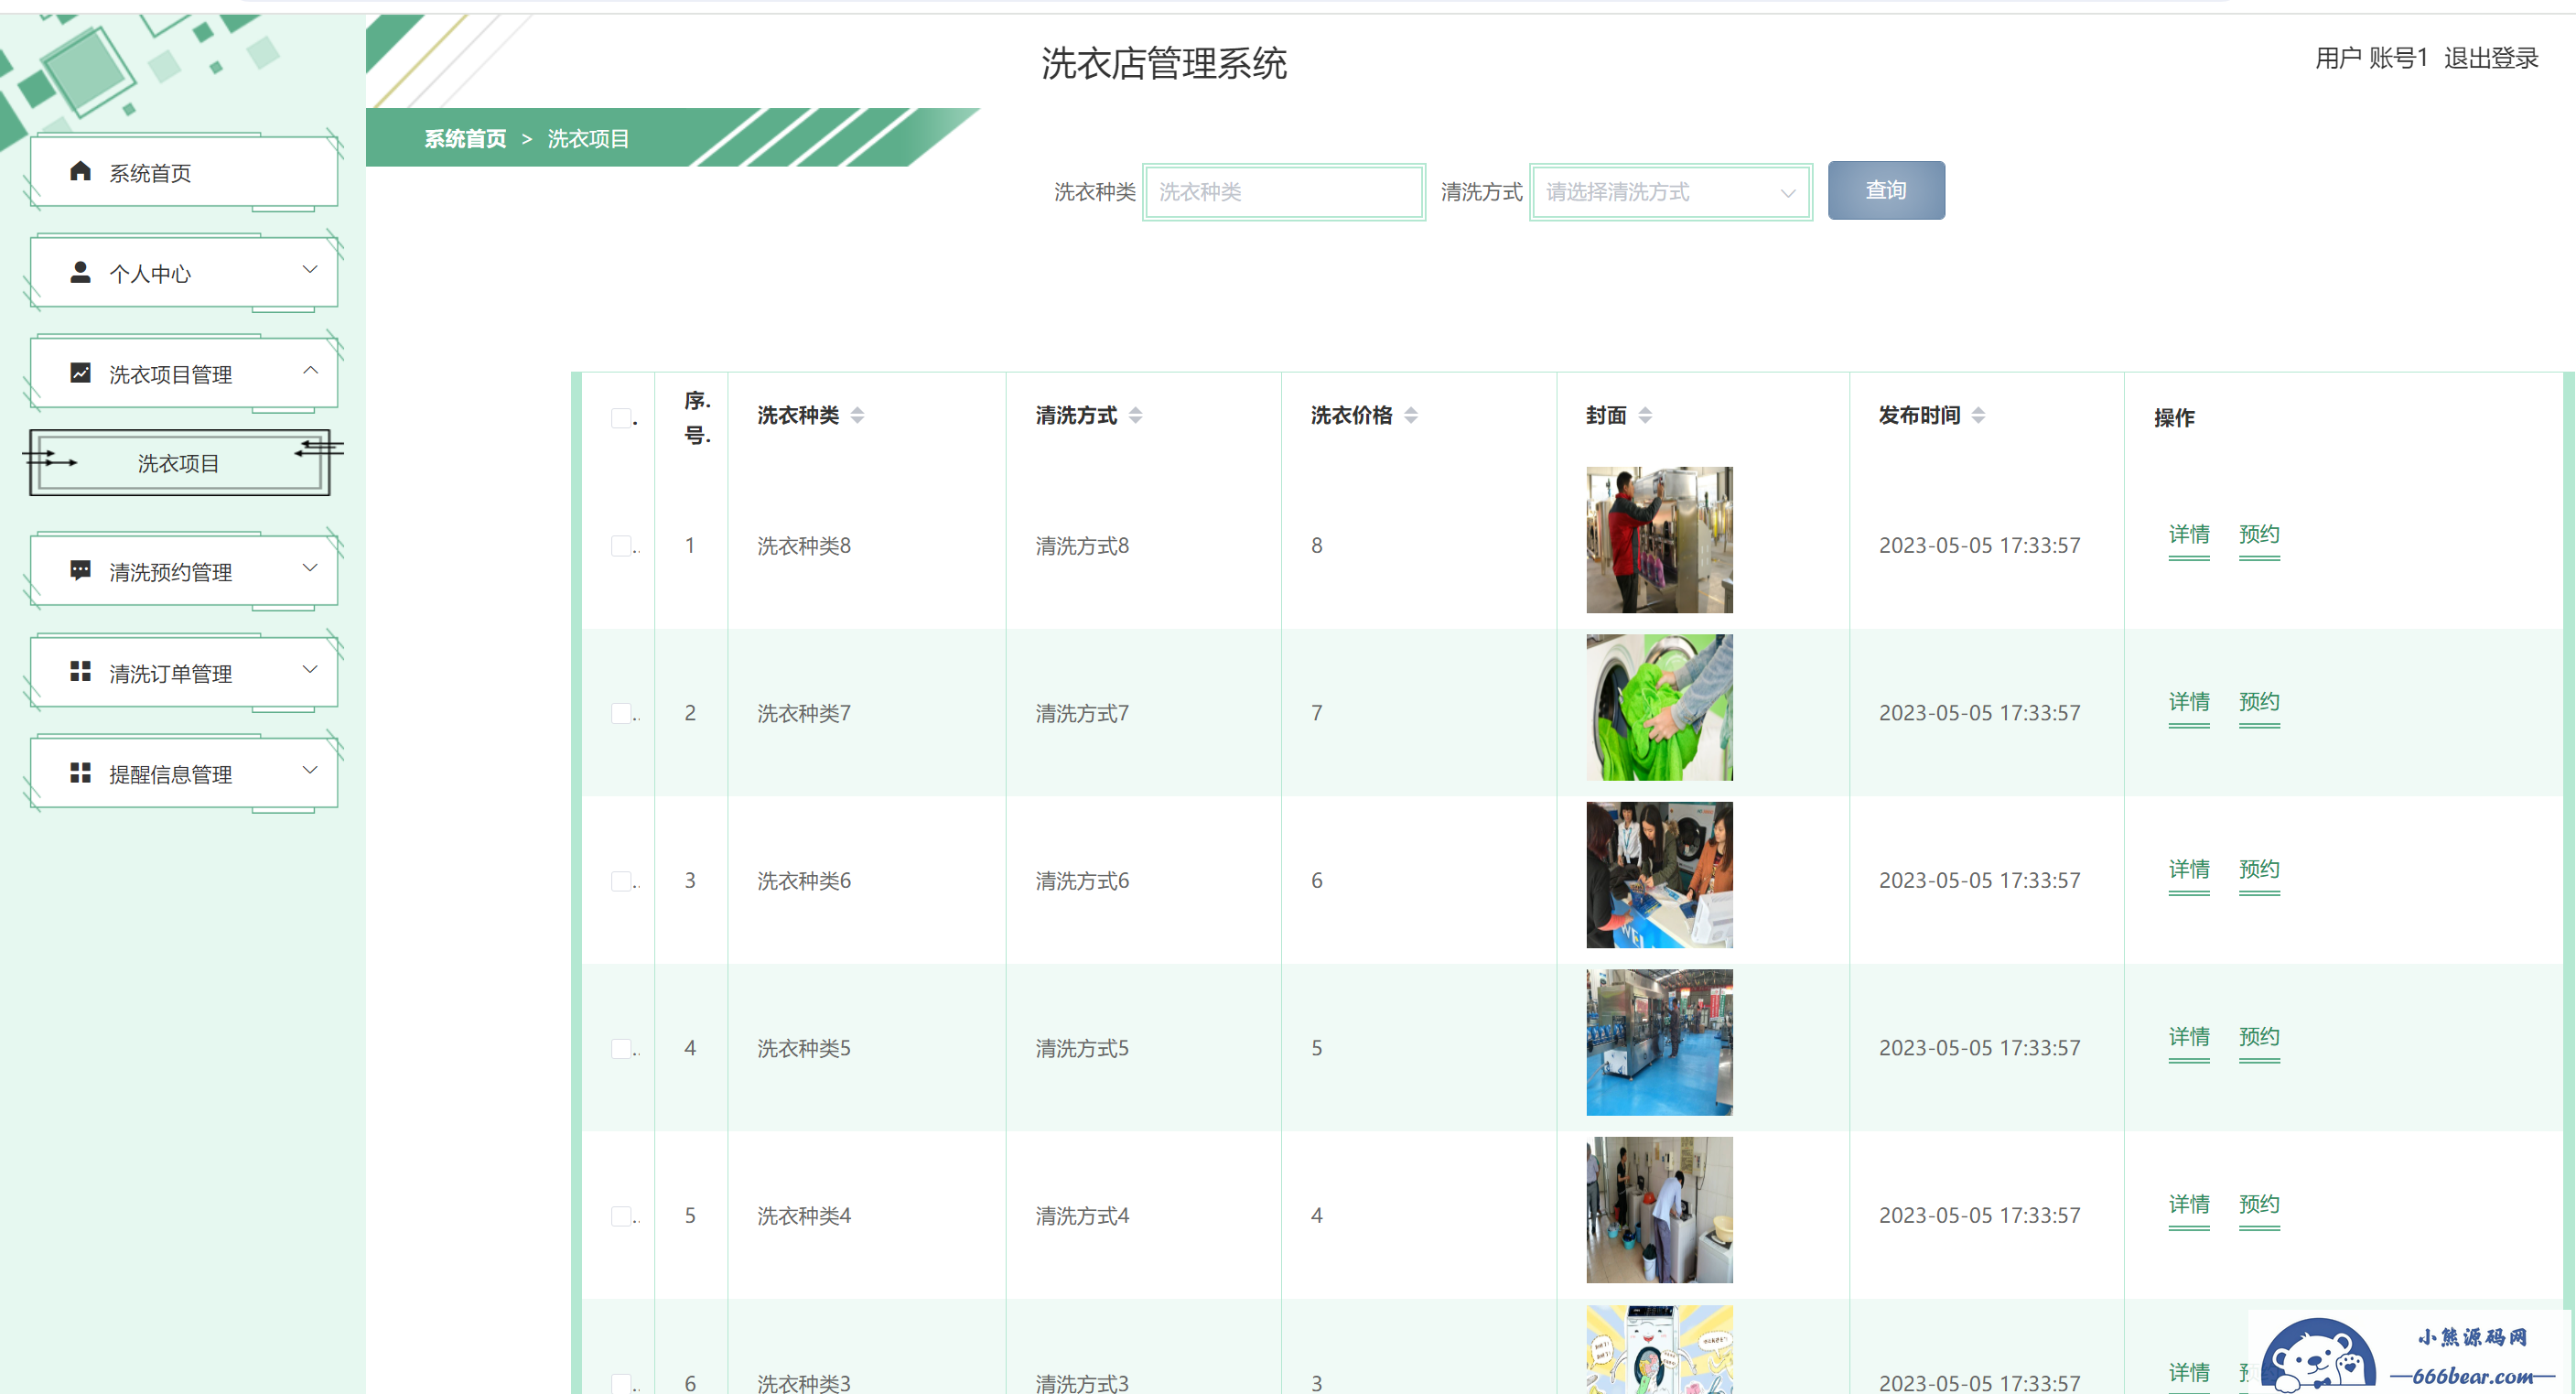Open 详情 for 洗衣种类5
2576x1394 pixels.
click(x=2189, y=1038)
